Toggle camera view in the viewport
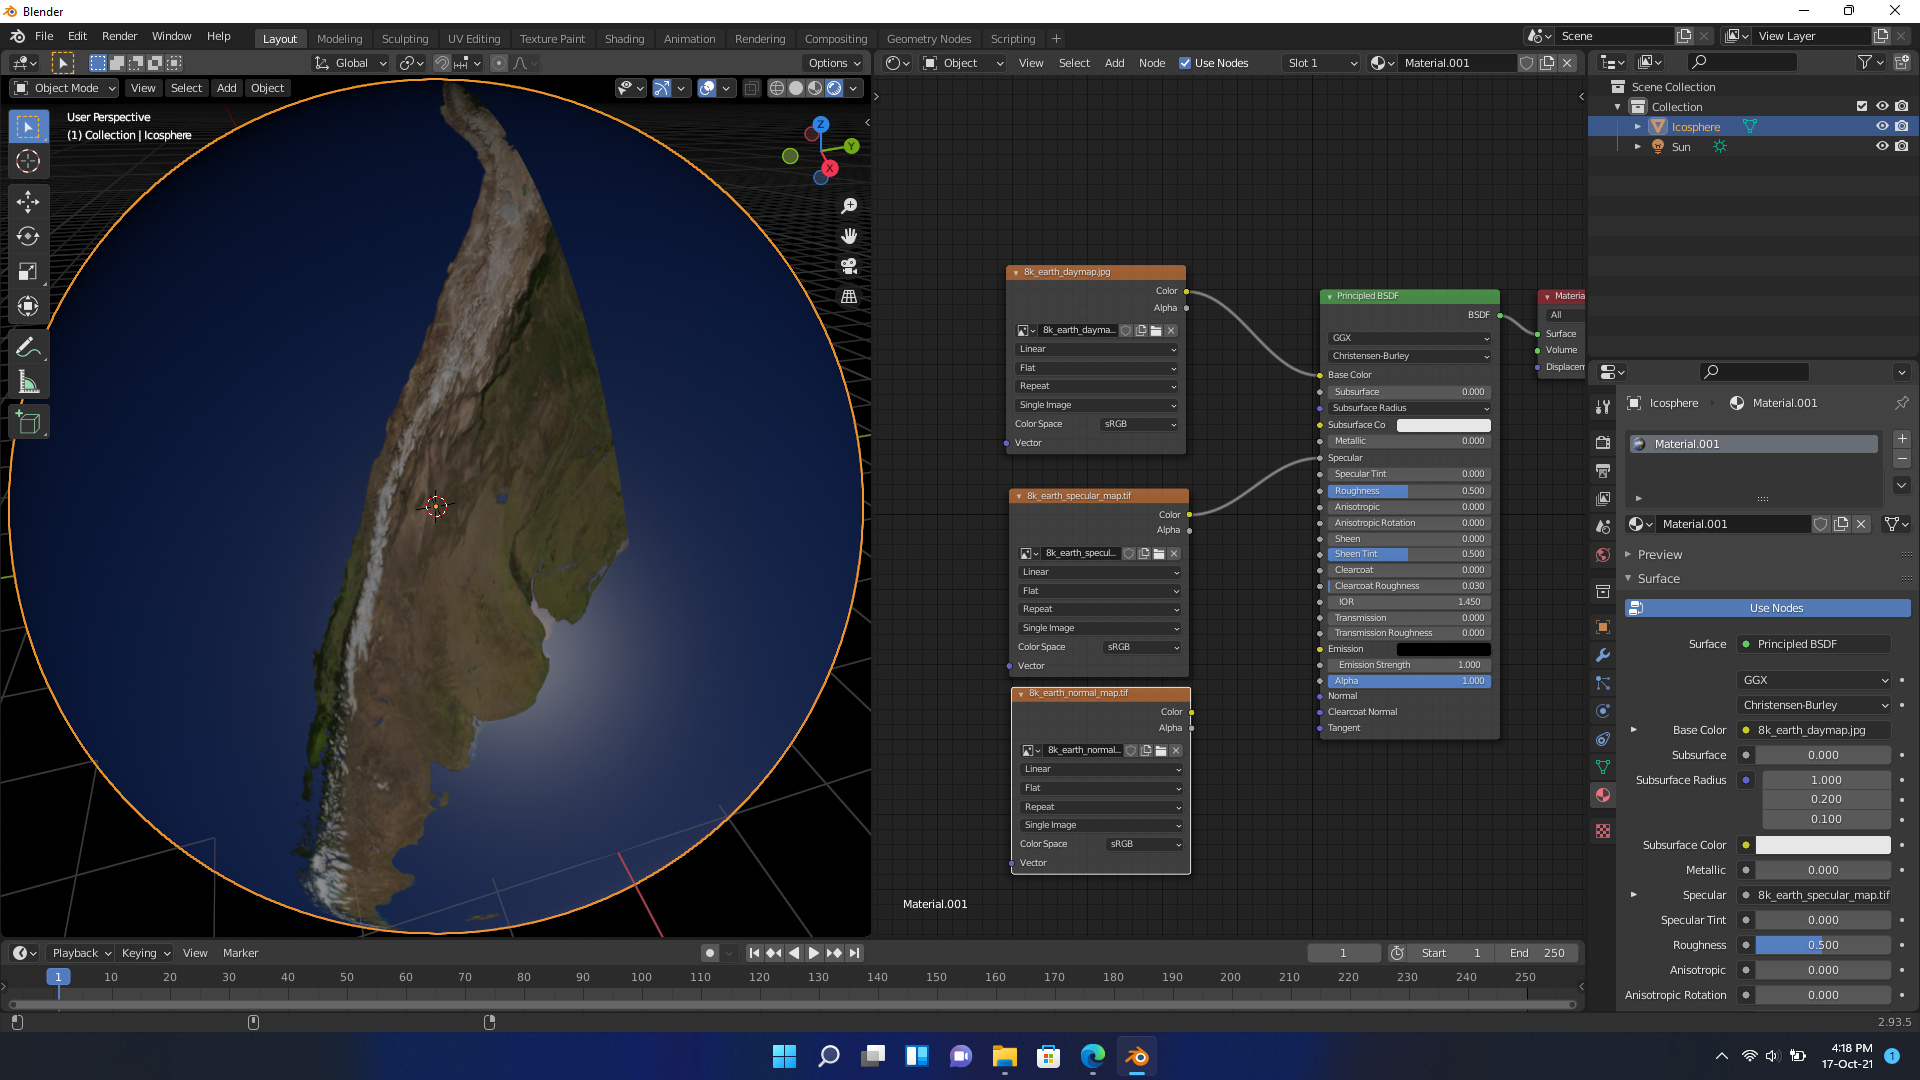 [849, 267]
